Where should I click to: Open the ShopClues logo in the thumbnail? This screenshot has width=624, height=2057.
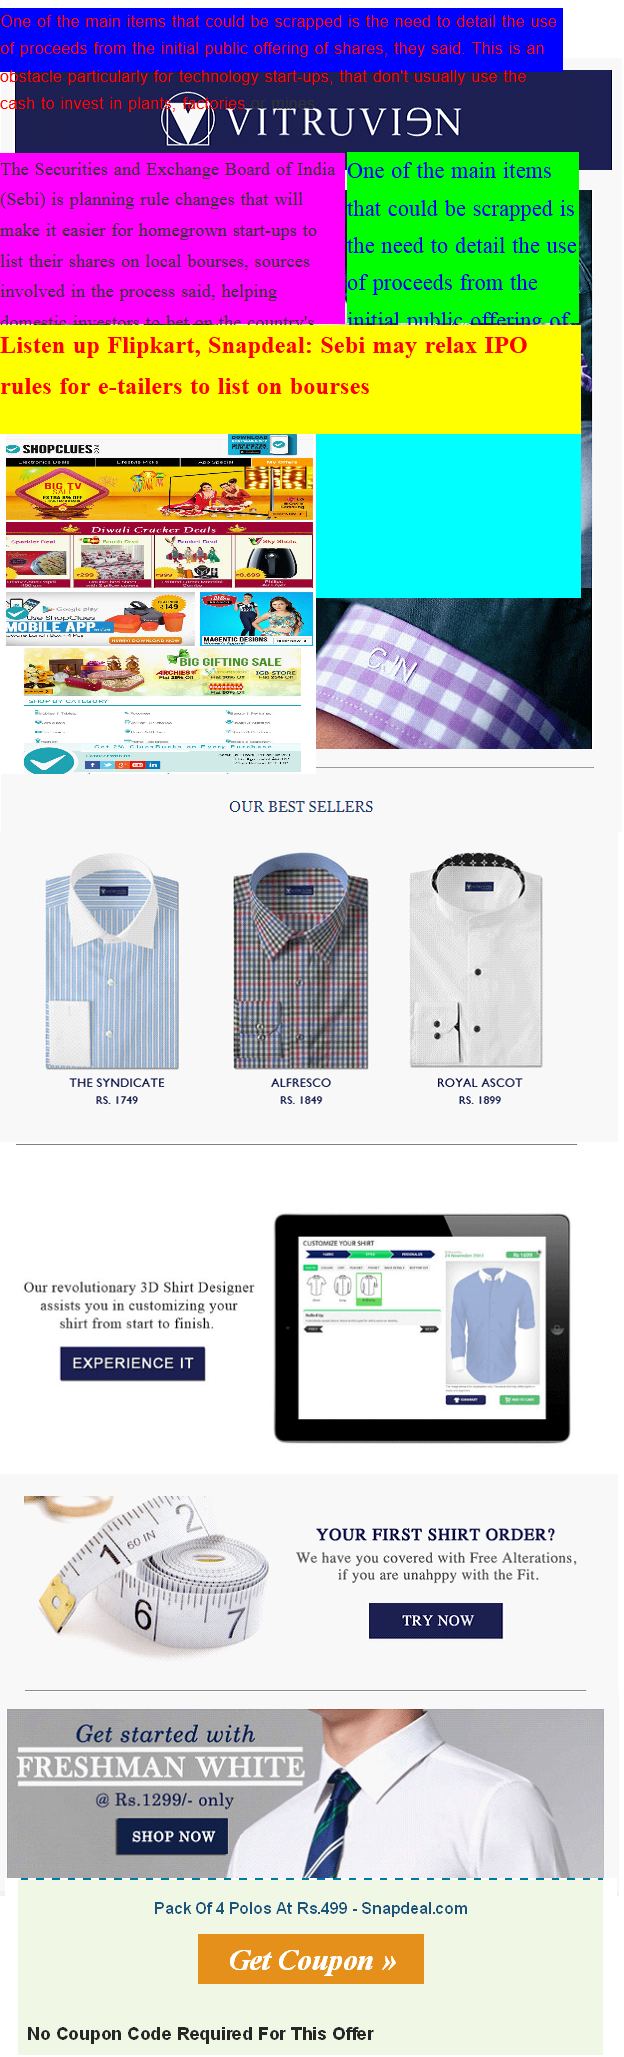tap(52, 449)
